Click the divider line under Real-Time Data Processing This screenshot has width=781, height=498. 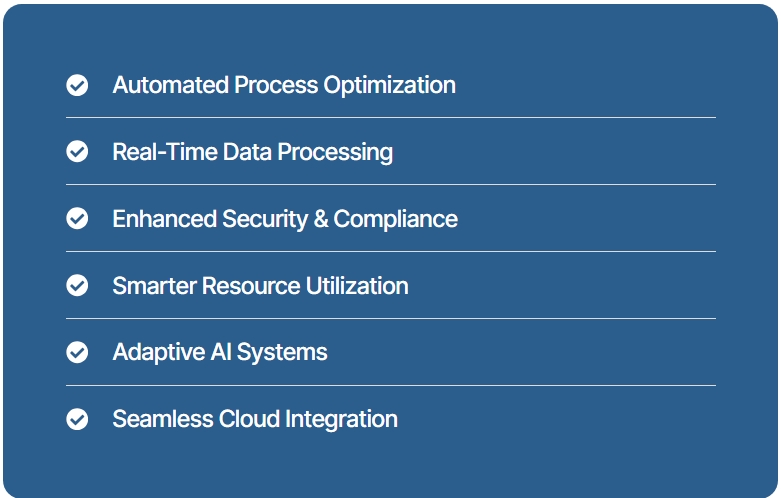click(391, 184)
